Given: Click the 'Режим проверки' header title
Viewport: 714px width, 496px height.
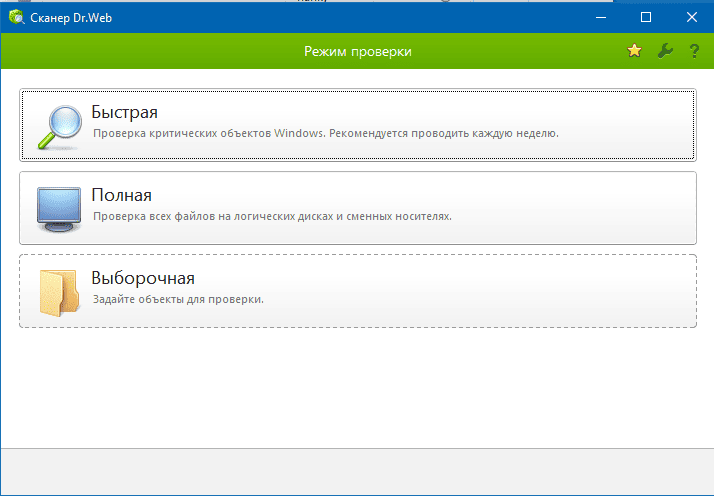Looking at the screenshot, I should (358, 51).
